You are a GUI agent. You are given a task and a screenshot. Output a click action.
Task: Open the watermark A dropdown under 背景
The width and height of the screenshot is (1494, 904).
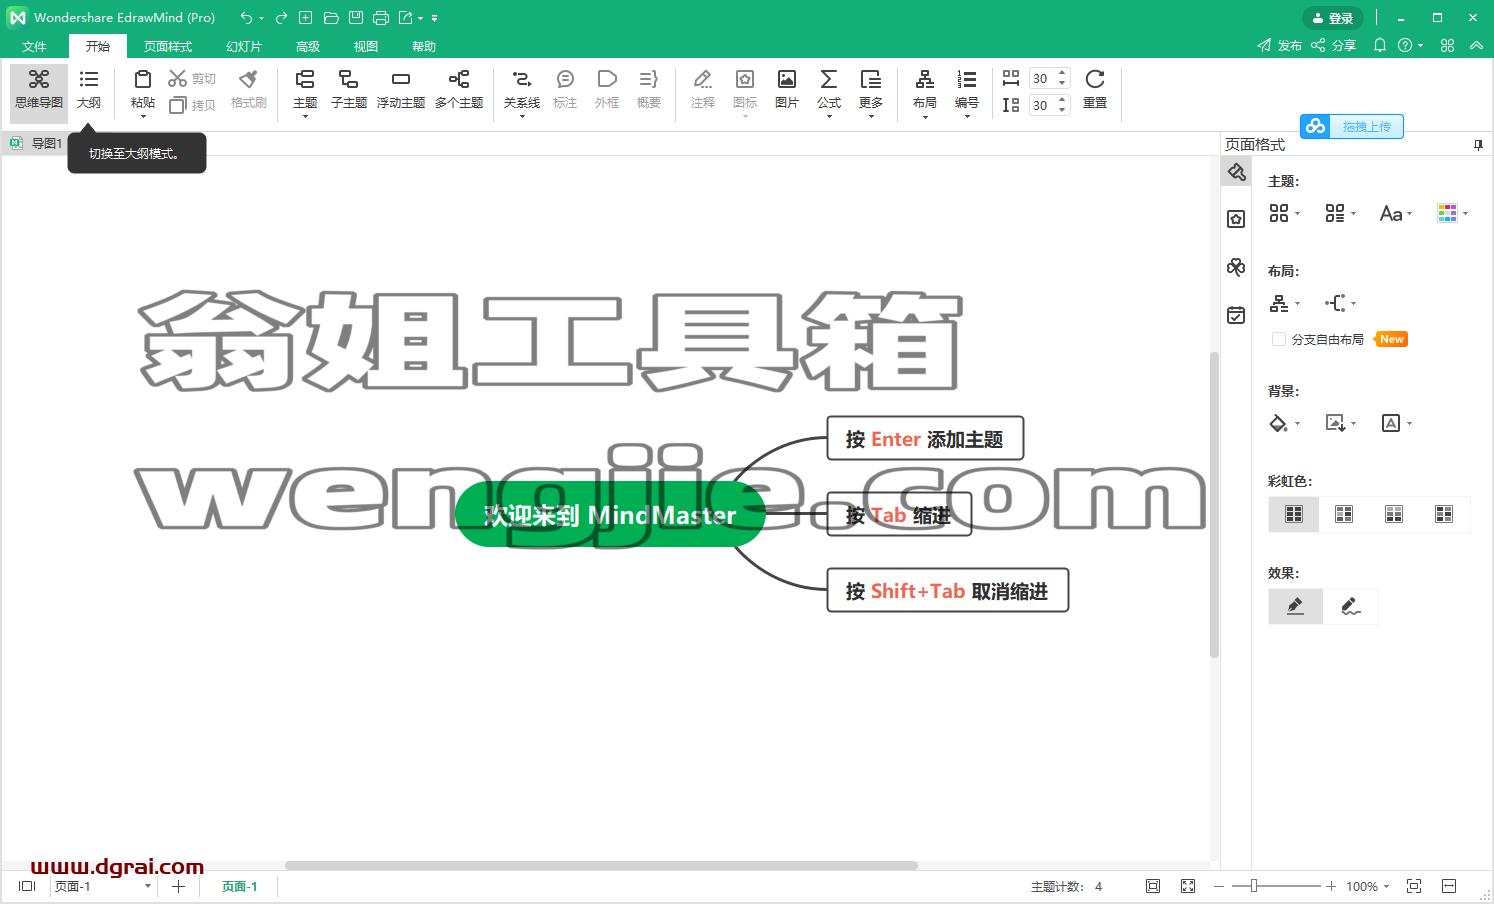point(1396,423)
